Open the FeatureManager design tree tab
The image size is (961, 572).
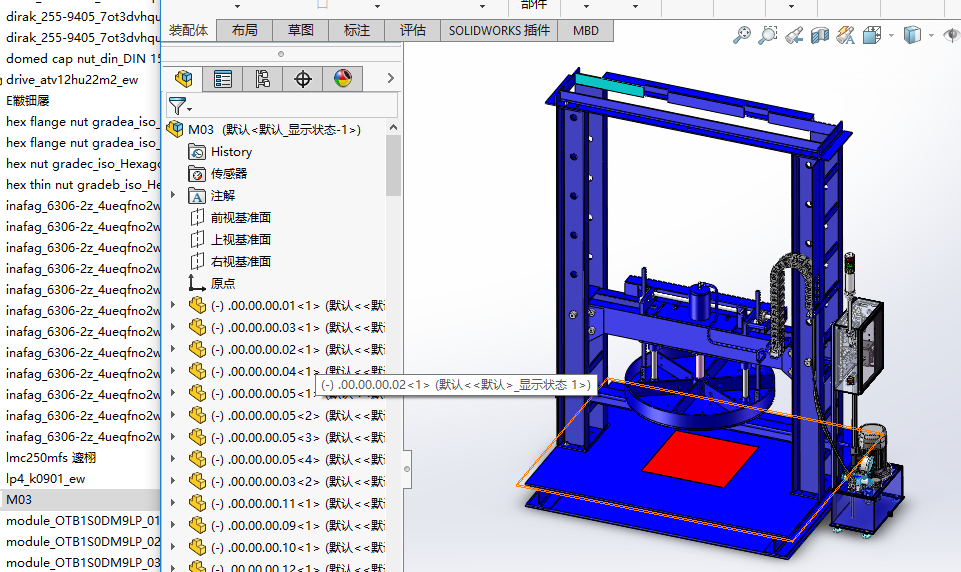pyautogui.click(x=183, y=79)
